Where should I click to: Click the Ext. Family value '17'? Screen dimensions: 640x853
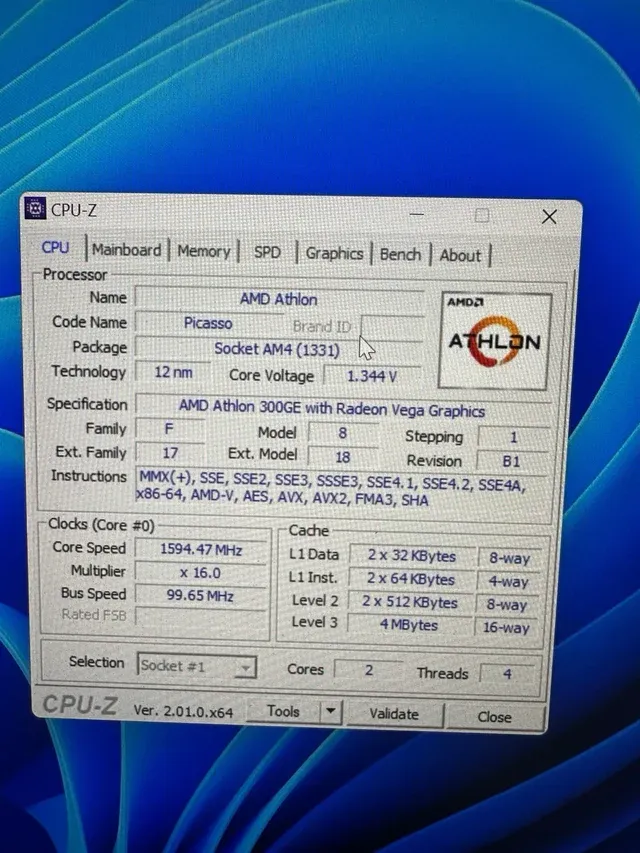[170, 453]
